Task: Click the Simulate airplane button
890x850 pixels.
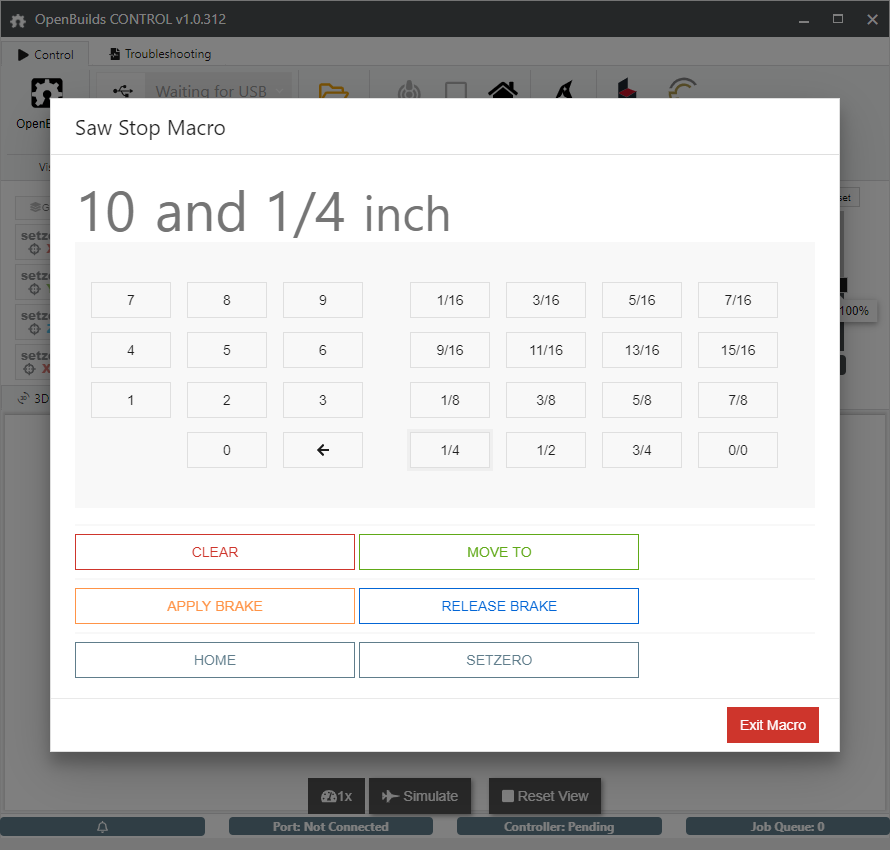Action: click(420, 796)
